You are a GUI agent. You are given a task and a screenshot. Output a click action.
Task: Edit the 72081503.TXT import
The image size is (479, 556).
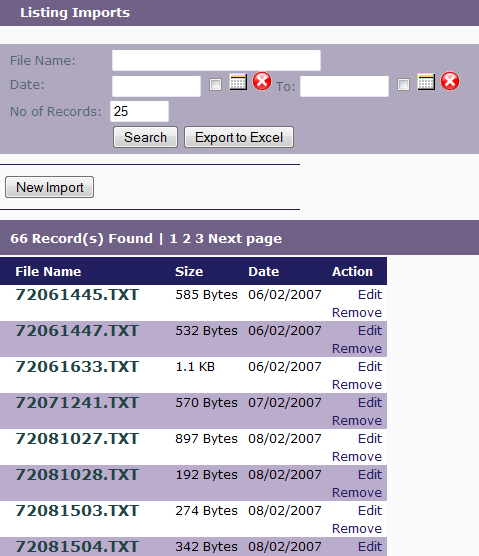(370, 510)
